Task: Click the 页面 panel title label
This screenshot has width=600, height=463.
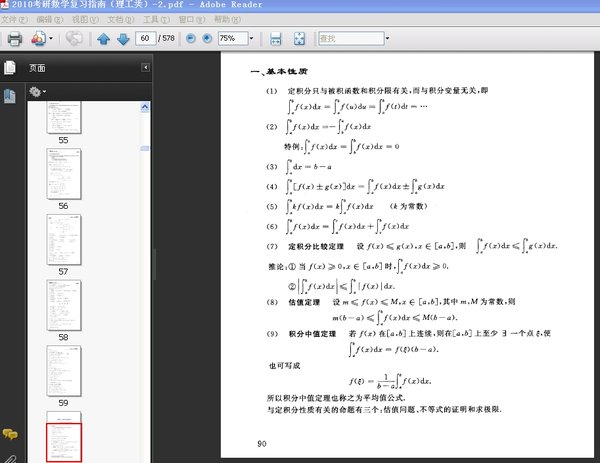Action: click(x=37, y=68)
